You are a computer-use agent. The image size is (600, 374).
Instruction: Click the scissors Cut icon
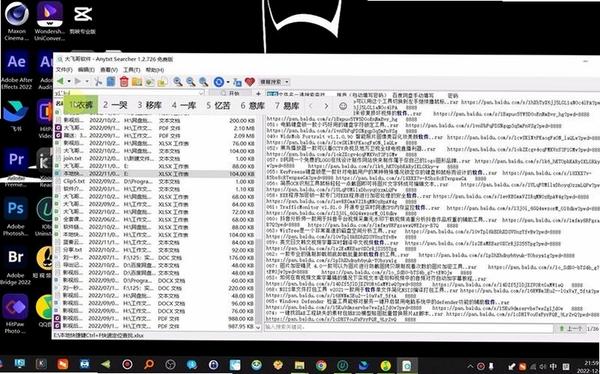98,82
